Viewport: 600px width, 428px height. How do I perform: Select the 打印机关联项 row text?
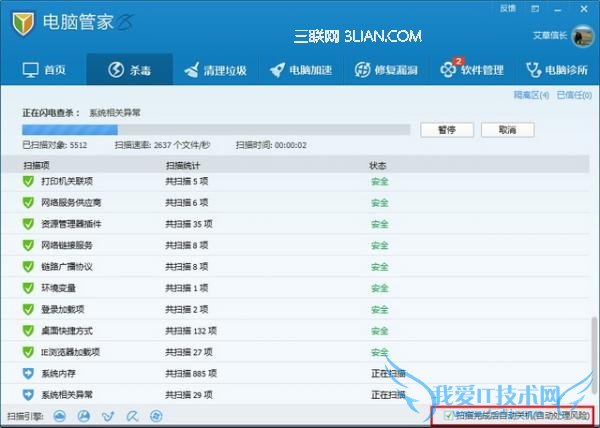pyautogui.click(x=67, y=181)
